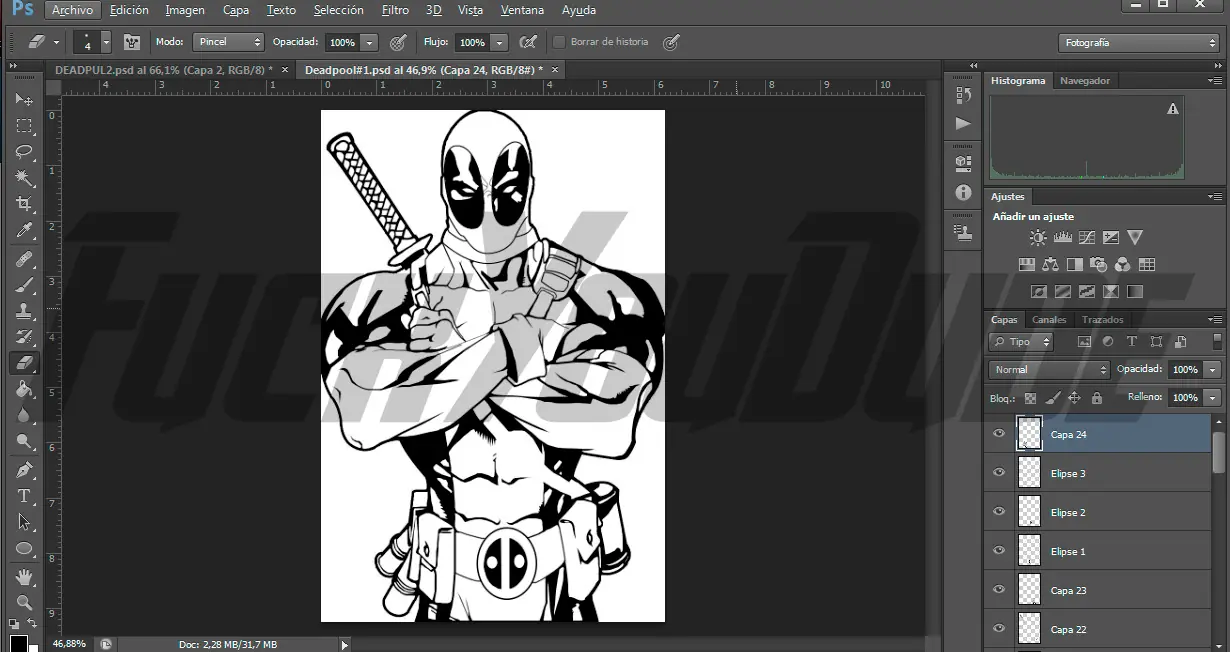Select the Crop tool
1230x652 pixels.
tap(24, 204)
